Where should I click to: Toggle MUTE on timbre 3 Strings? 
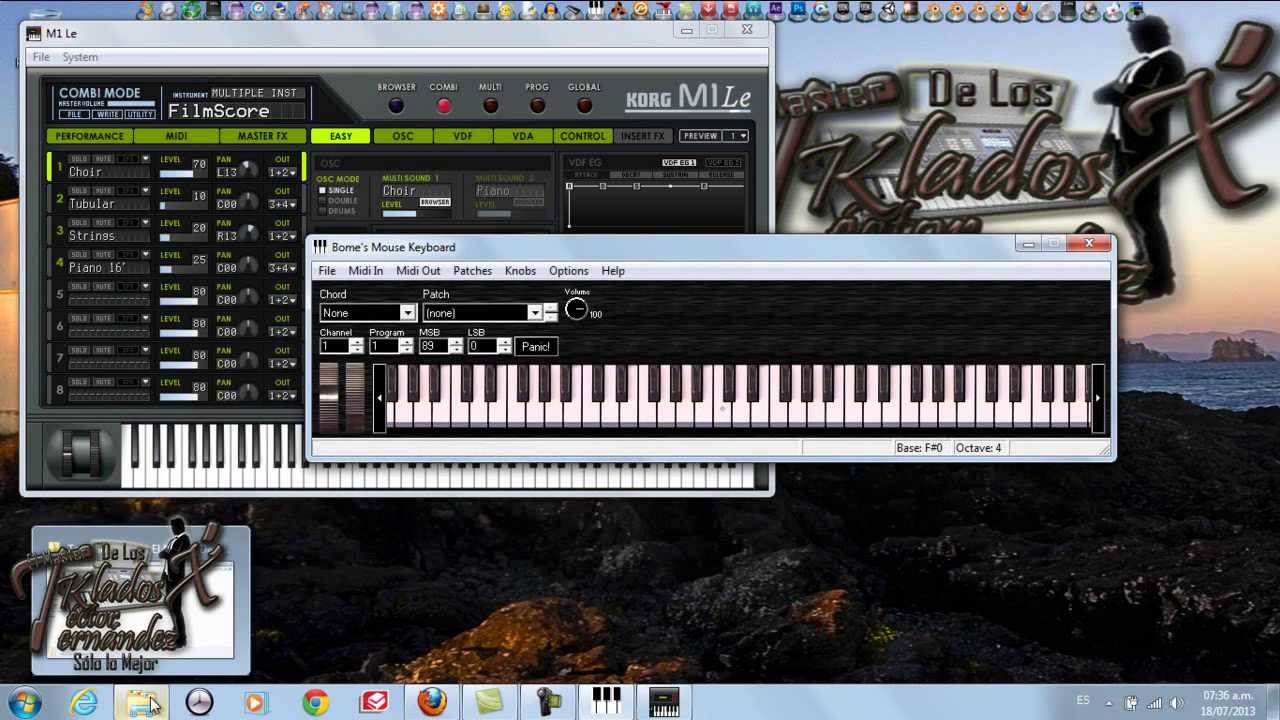point(103,223)
